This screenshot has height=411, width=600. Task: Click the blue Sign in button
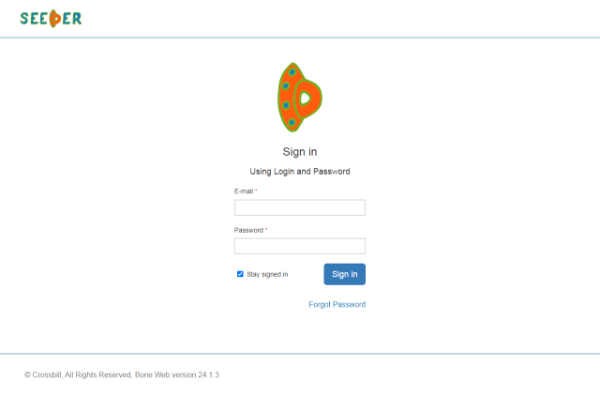pyautogui.click(x=345, y=274)
